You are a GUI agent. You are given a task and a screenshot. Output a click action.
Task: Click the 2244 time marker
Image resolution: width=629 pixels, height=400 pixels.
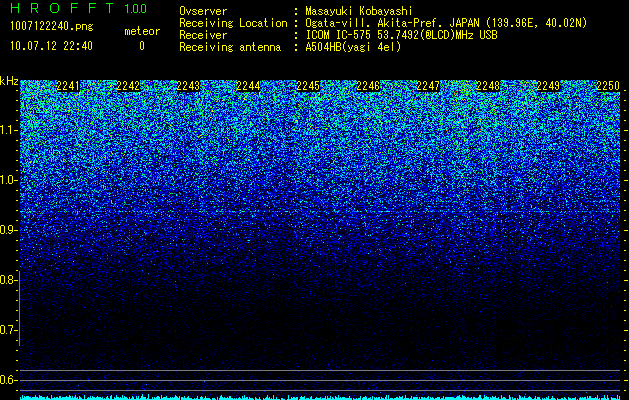248,86
